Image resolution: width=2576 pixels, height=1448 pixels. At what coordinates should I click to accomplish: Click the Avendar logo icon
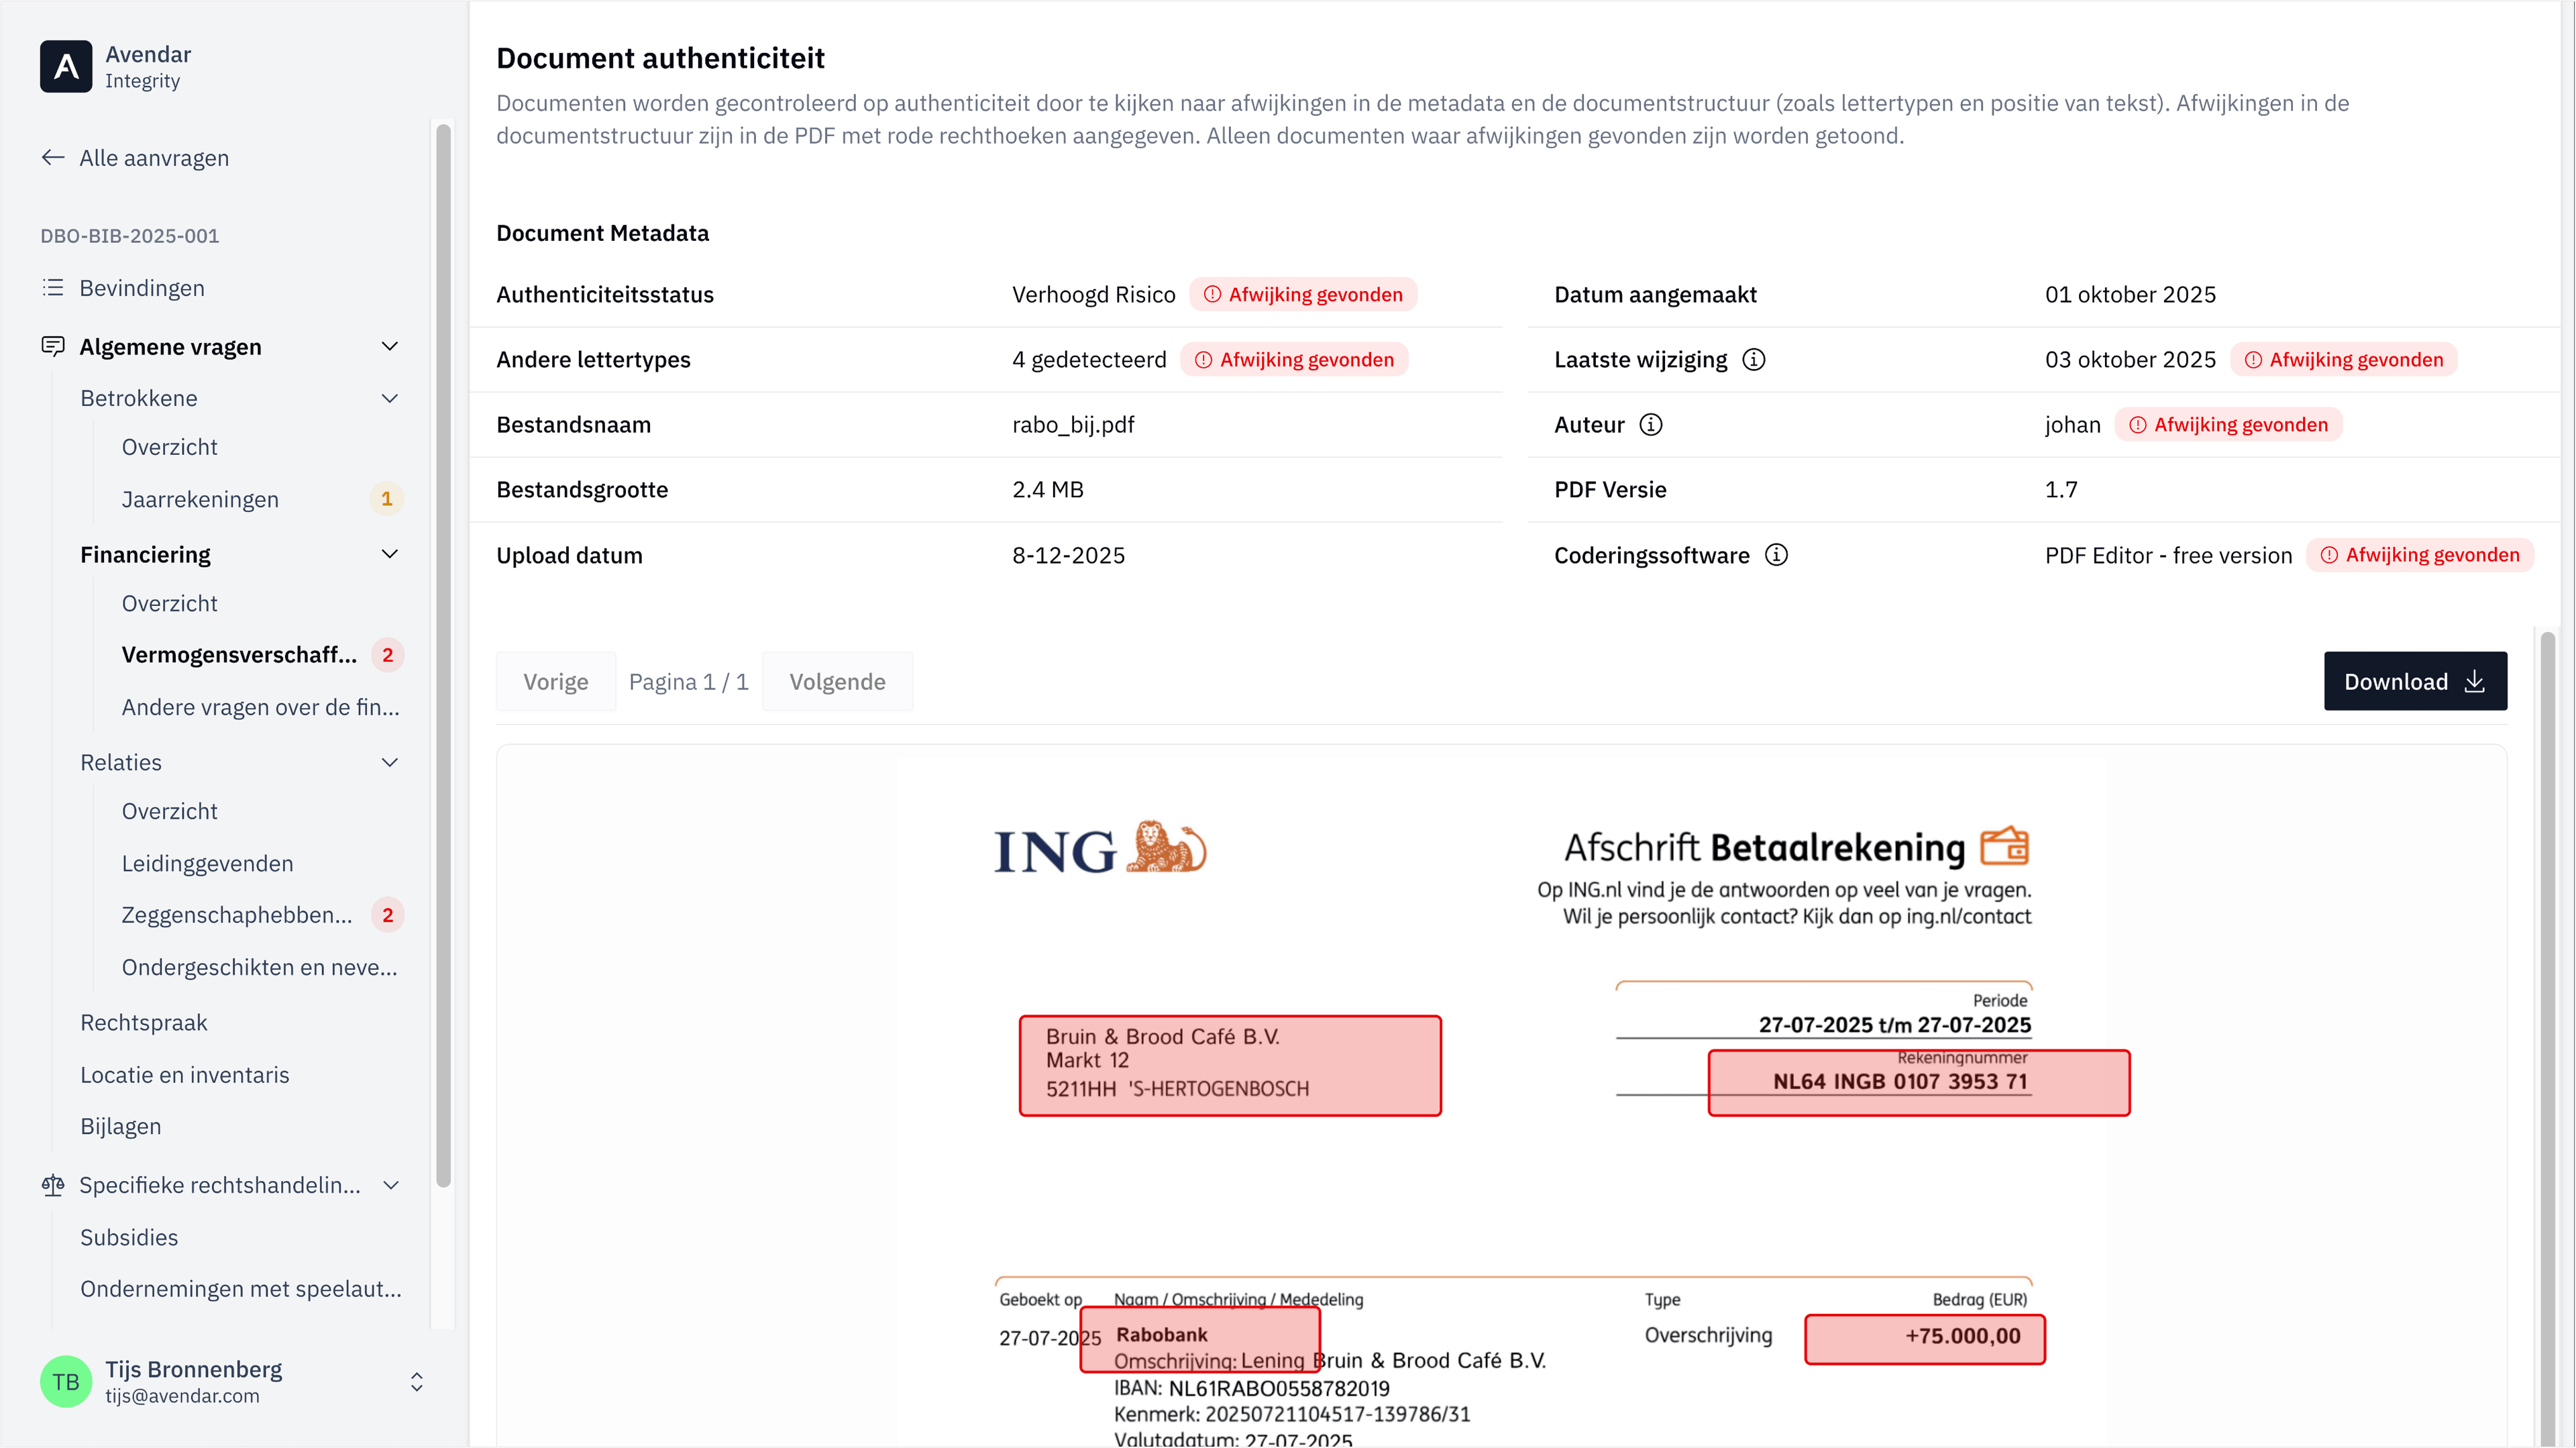coord(66,66)
